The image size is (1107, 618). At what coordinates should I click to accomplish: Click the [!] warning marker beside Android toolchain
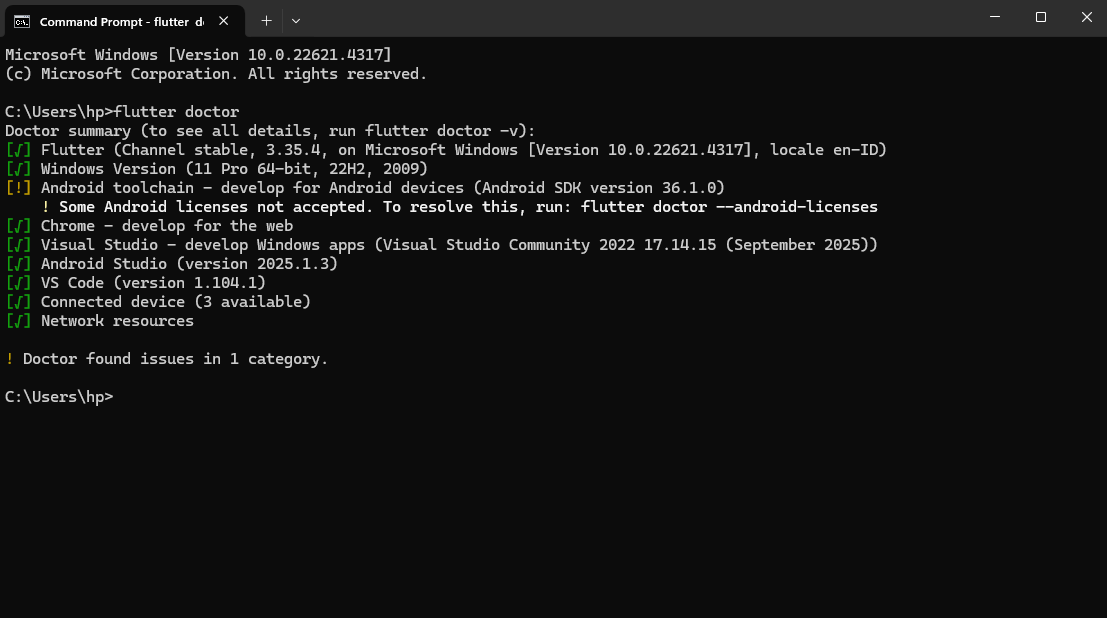18,187
